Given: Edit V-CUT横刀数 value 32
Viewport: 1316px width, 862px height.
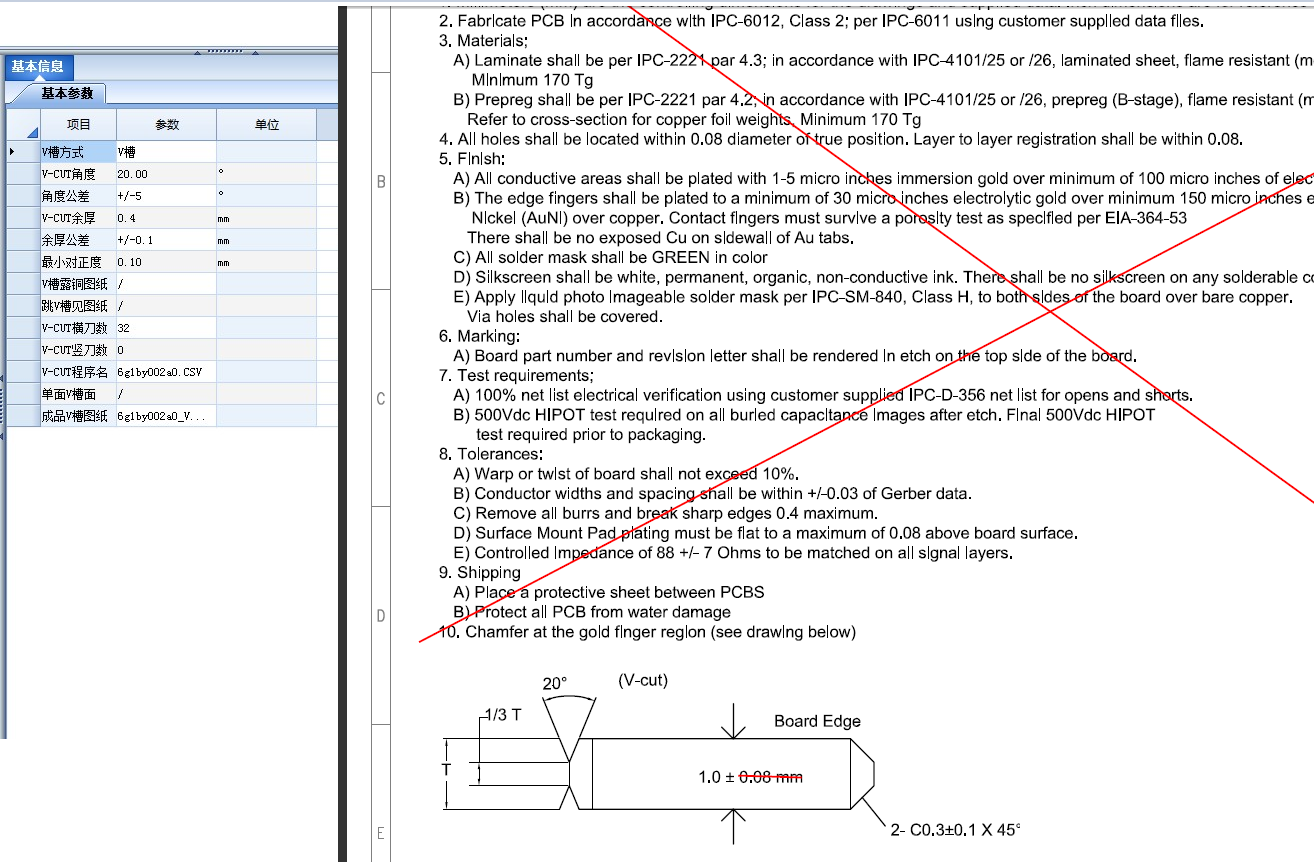Looking at the screenshot, I should click(x=166, y=328).
